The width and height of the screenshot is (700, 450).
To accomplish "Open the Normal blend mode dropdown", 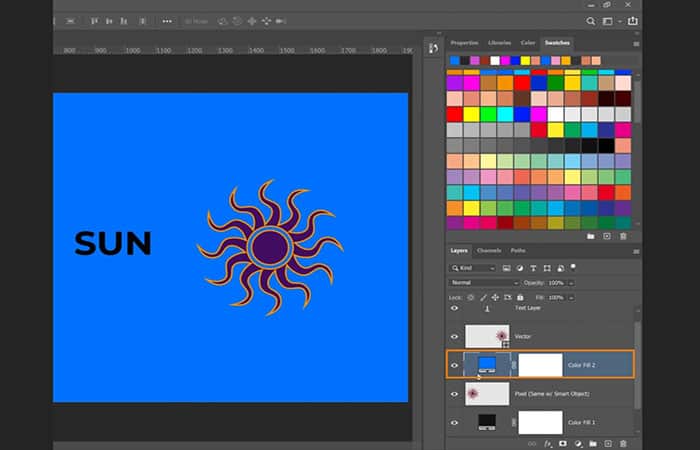I will (484, 283).
